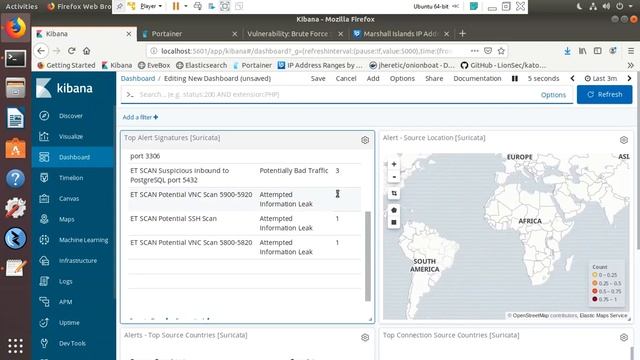Open a new Firefox tab
640x360 pixels.
click(x=462, y=34)
